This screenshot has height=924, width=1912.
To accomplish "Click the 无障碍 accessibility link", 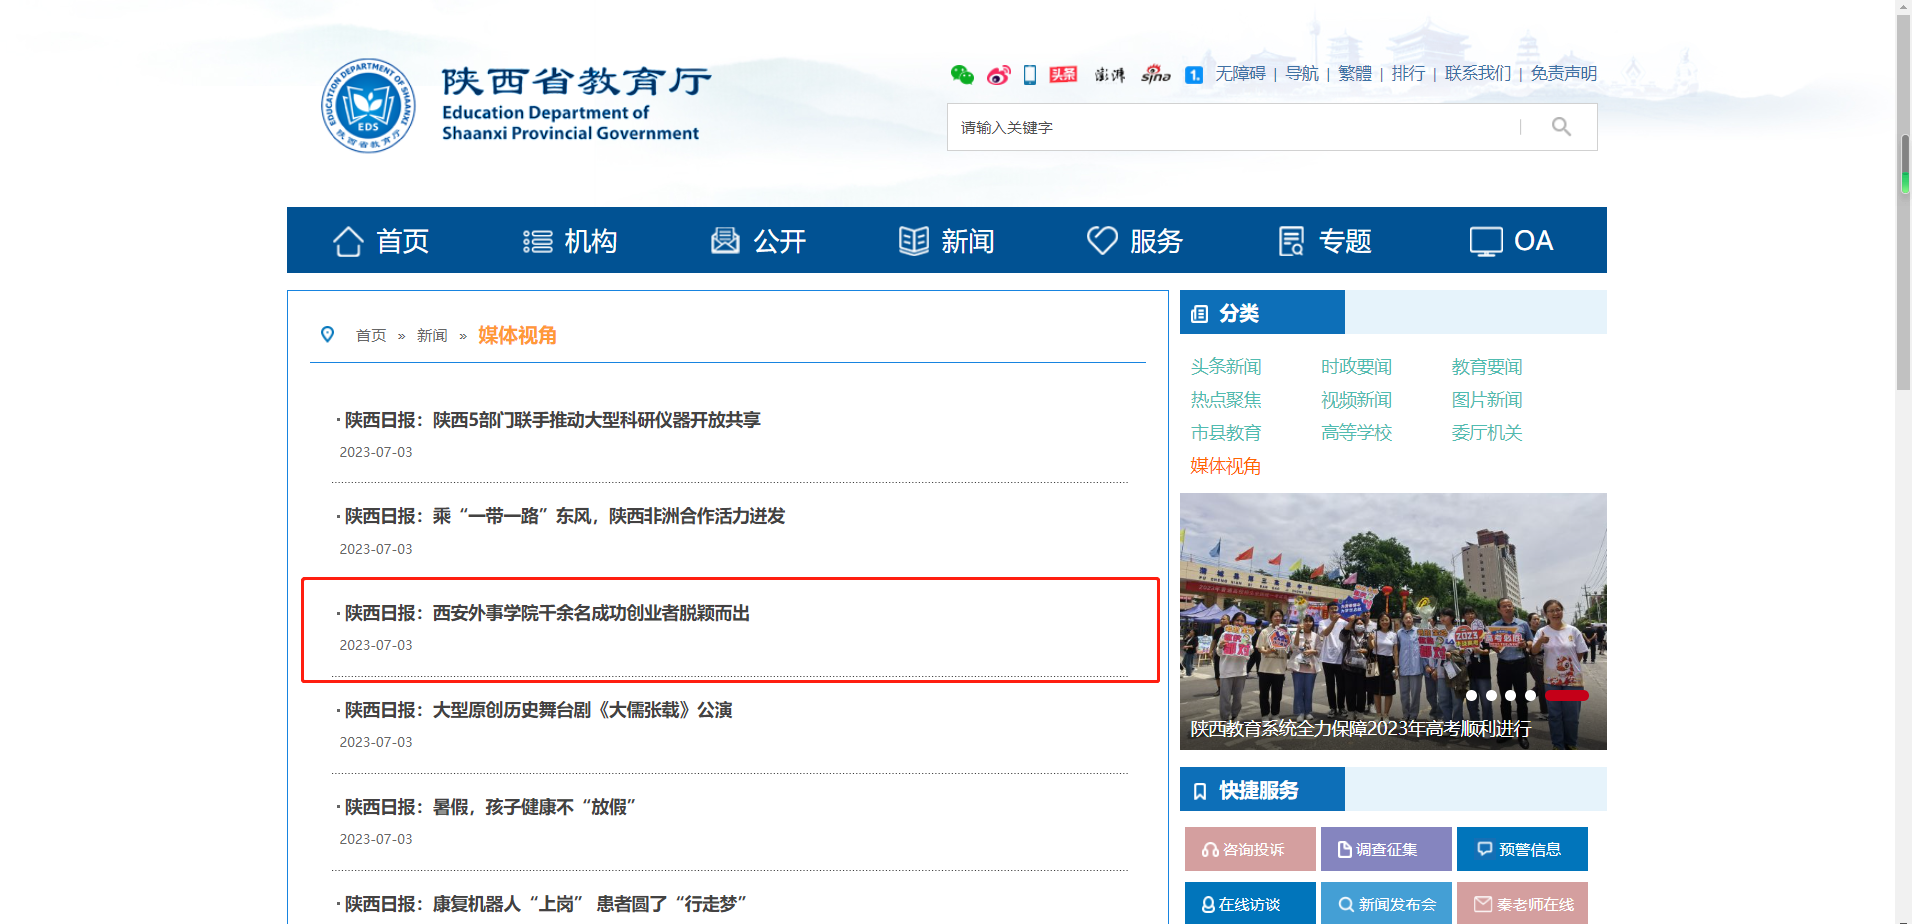I will click(x=1240, y=74).
